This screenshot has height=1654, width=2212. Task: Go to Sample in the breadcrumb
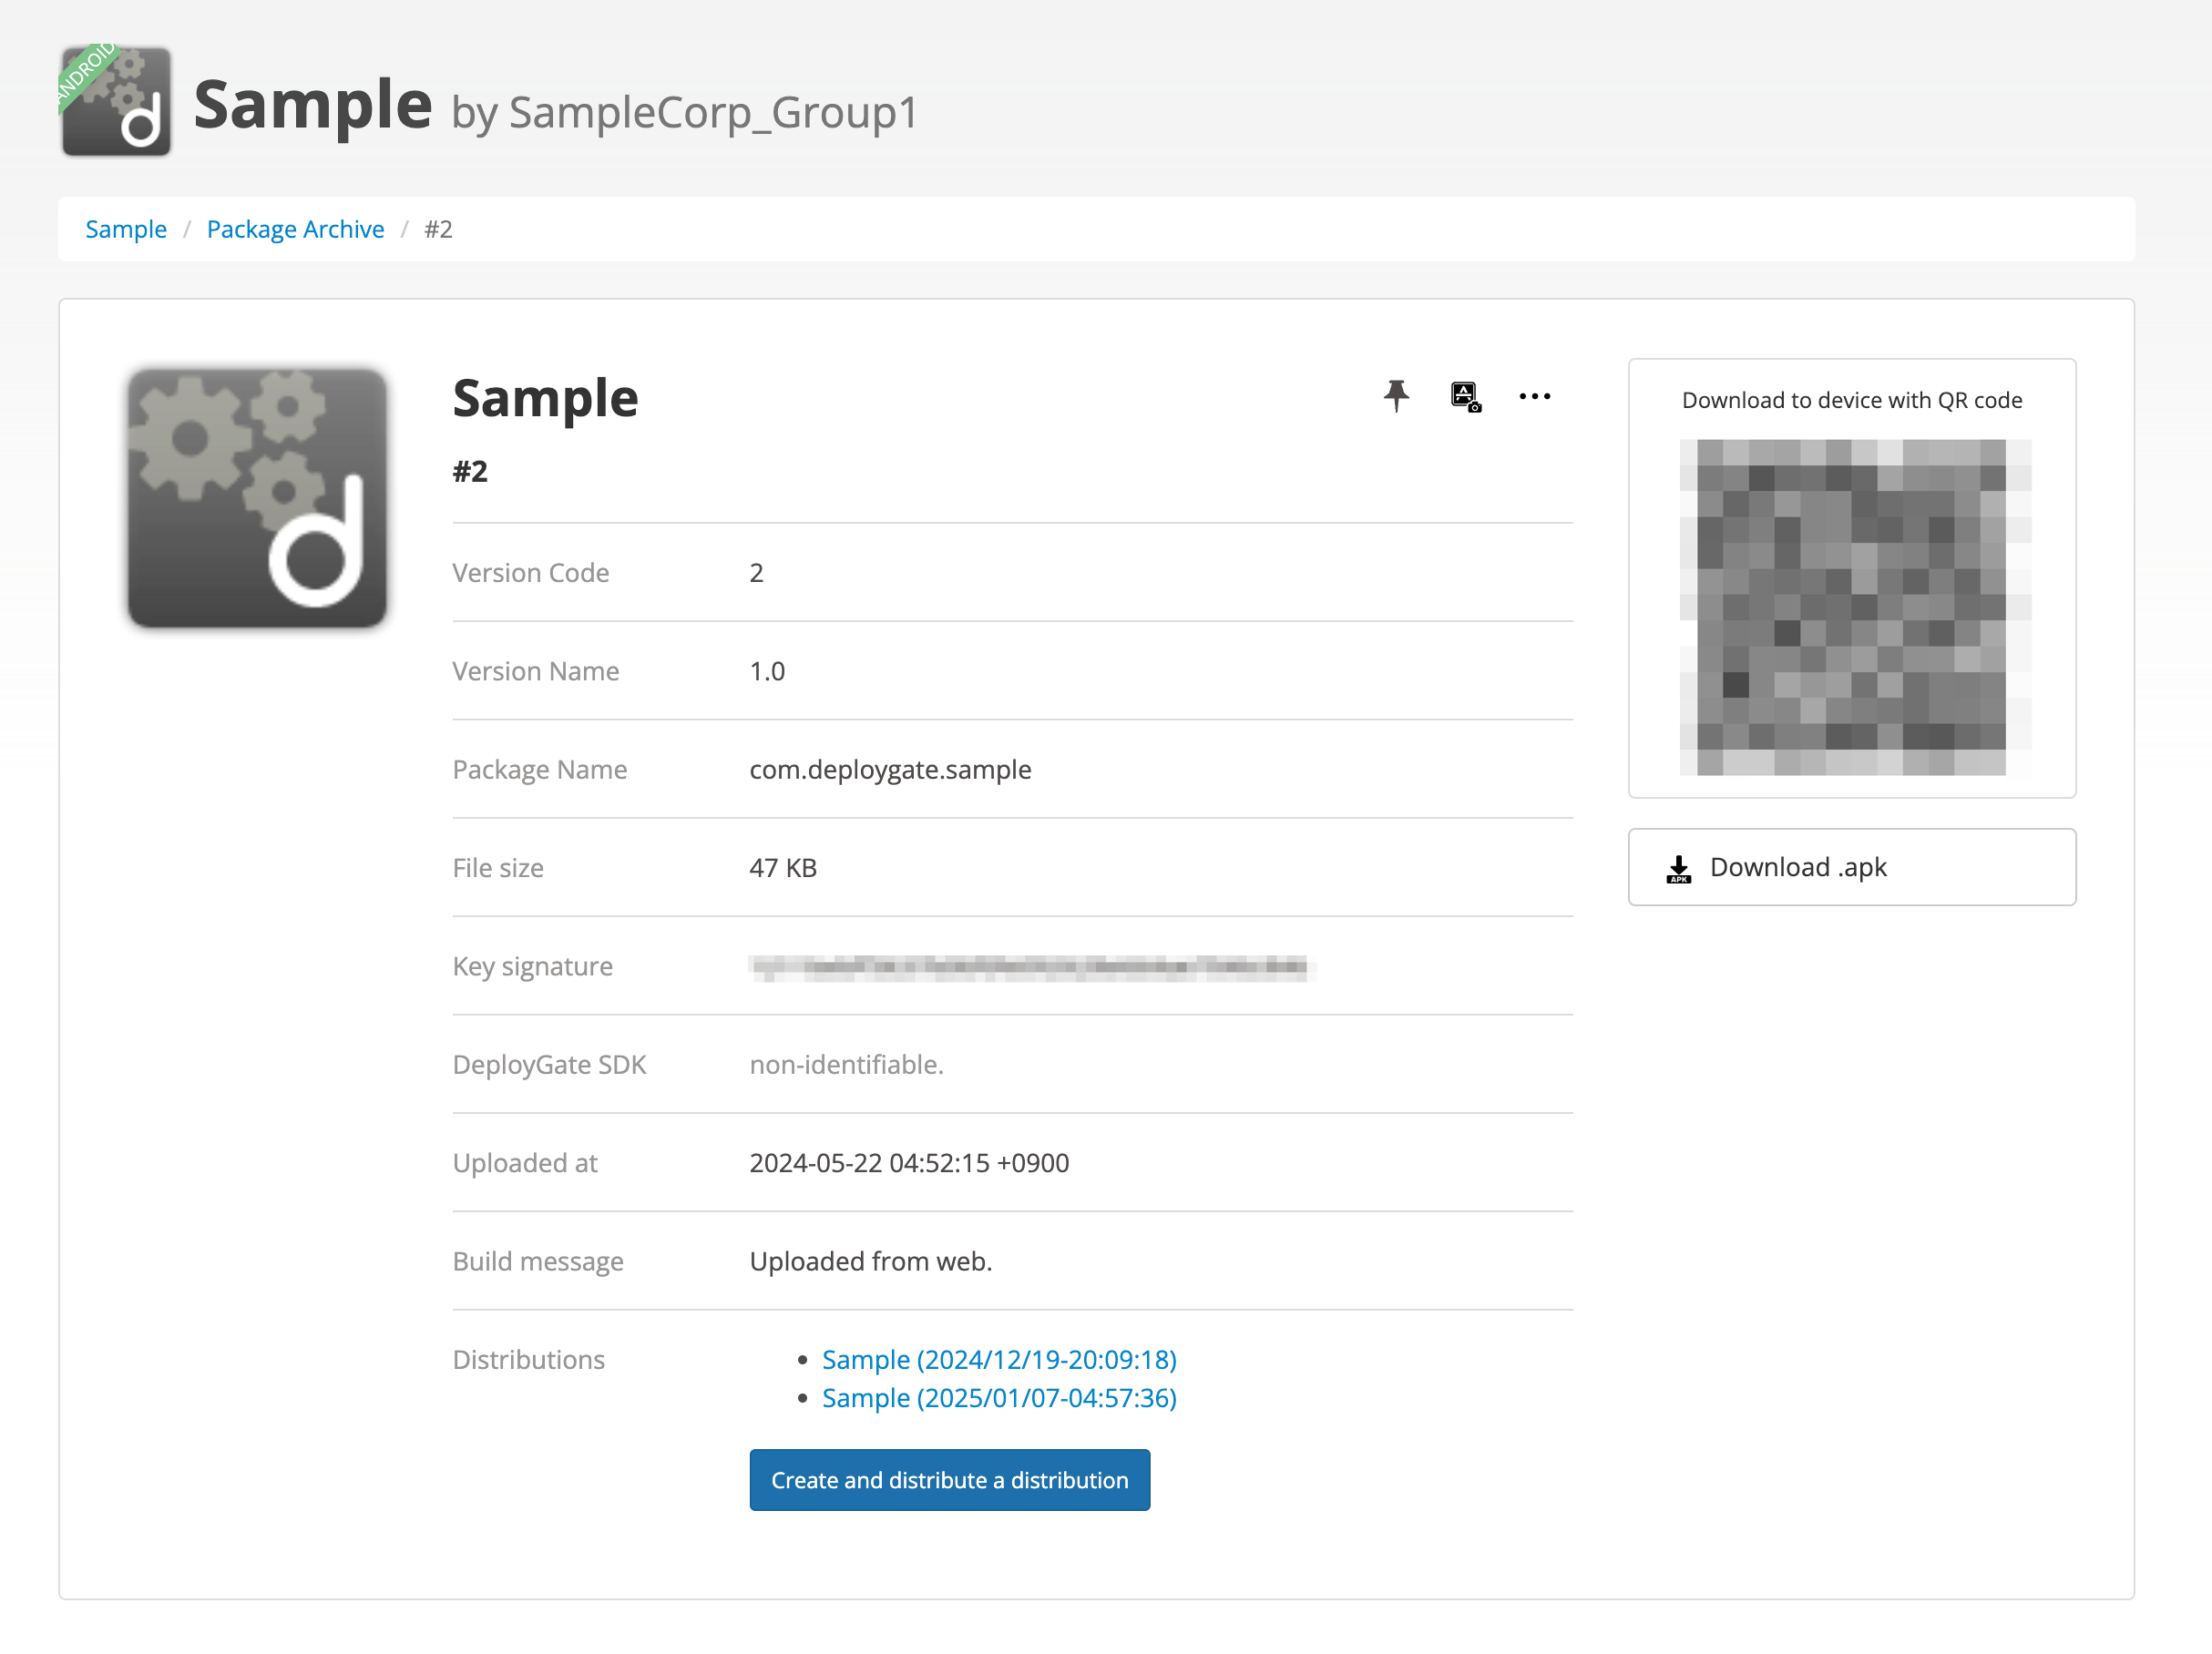point(126,229)
